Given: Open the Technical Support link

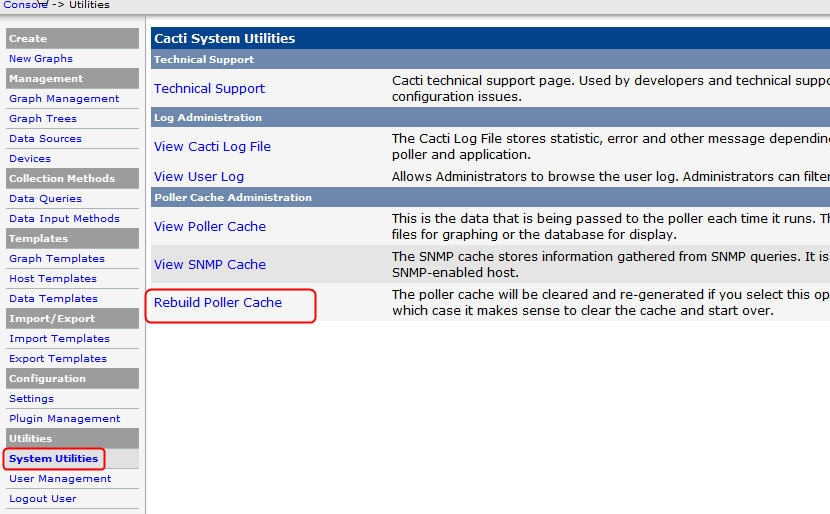Looking at the screenshot, I should pos(210,88).
